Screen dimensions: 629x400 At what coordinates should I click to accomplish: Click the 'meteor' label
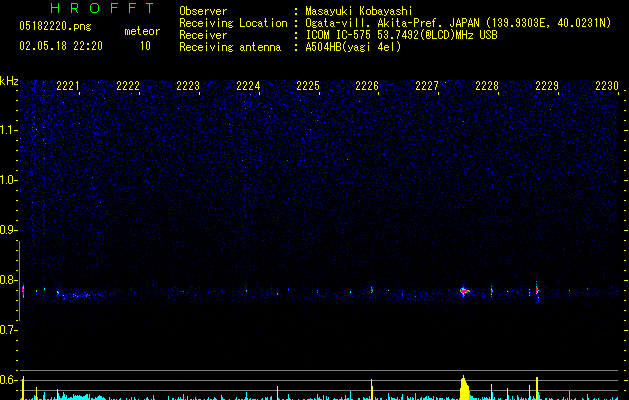[142, 31]
